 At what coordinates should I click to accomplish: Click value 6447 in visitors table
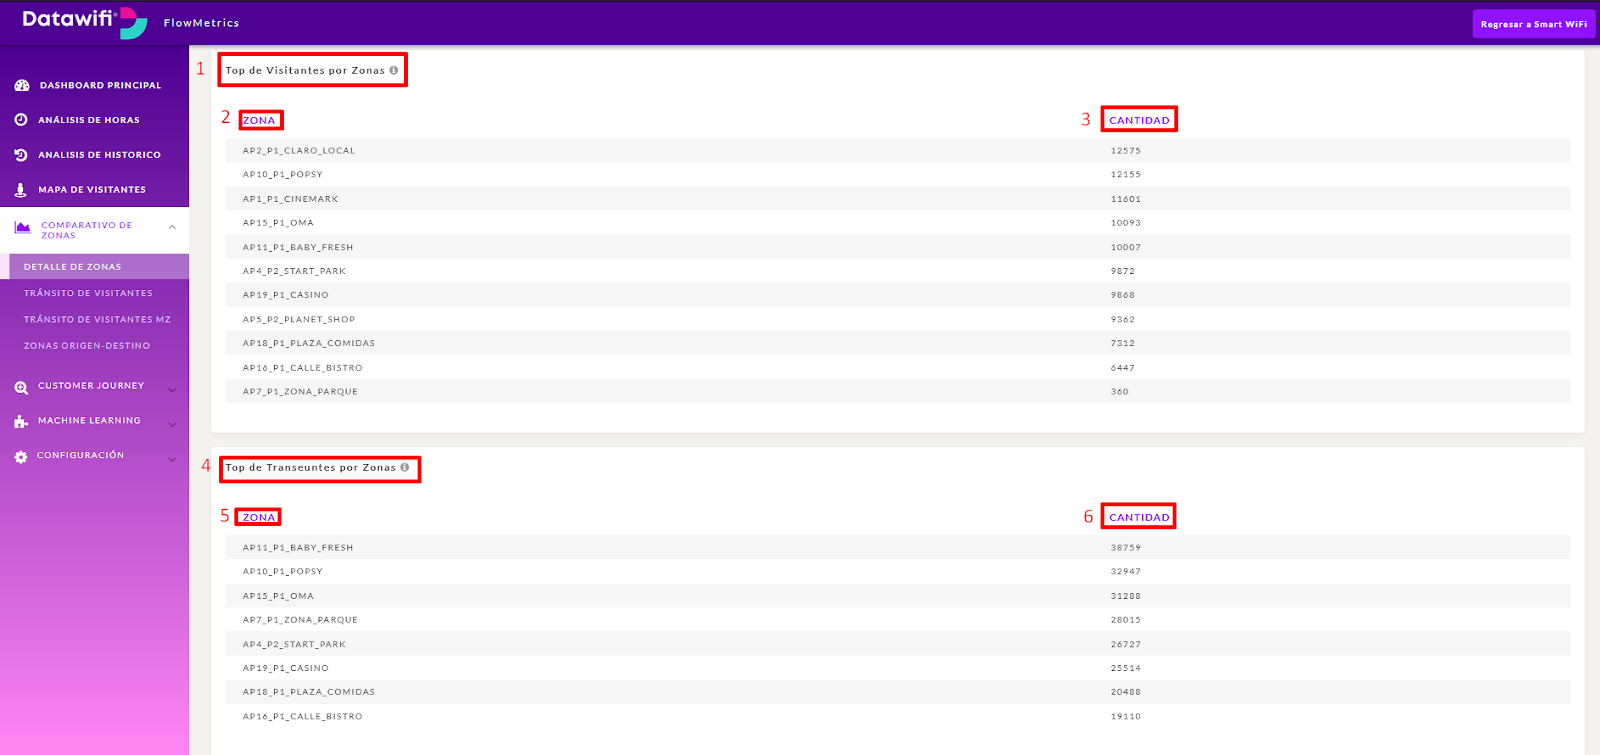tap(1122, 368)
